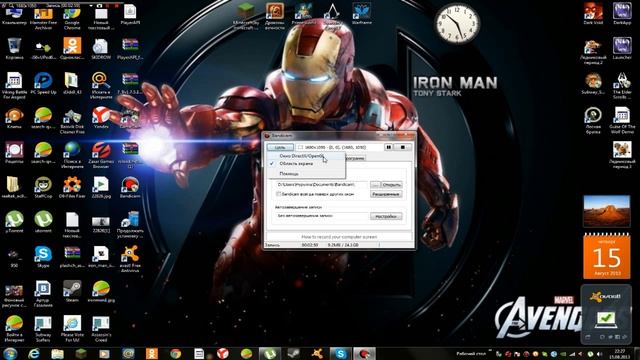640x360 pixels.
Task: Open Subway Surfers desktop shortcut
Action: pyautogui.click(x=43, y=329)
